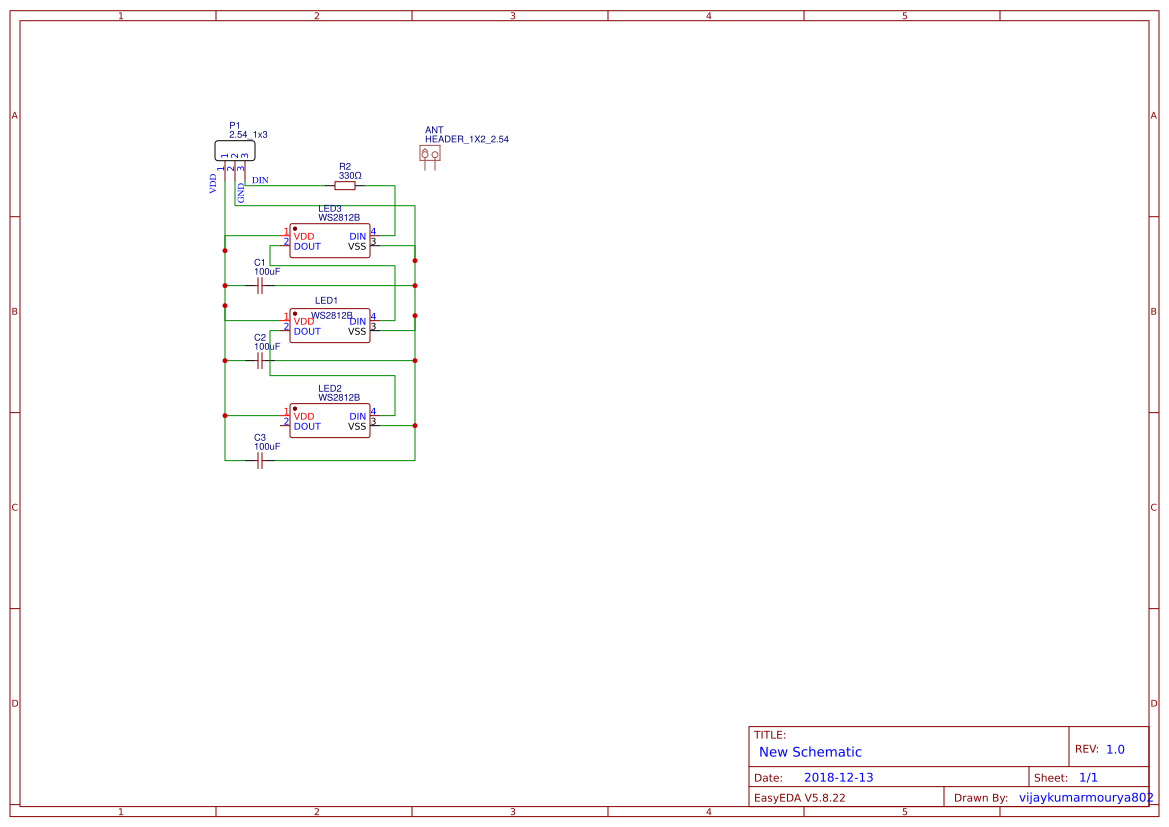Select the P1 2.54_1x3 header symbol
1169x827 pixels.
(232, 149)
